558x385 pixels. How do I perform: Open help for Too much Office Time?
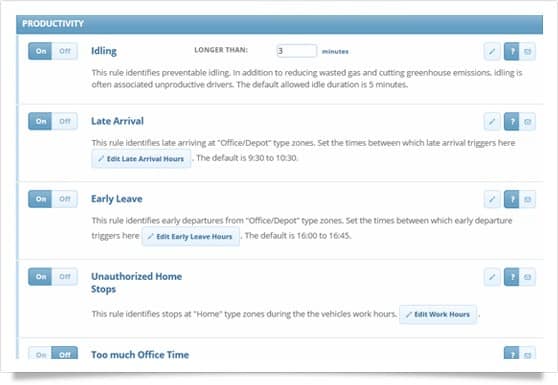512,353
